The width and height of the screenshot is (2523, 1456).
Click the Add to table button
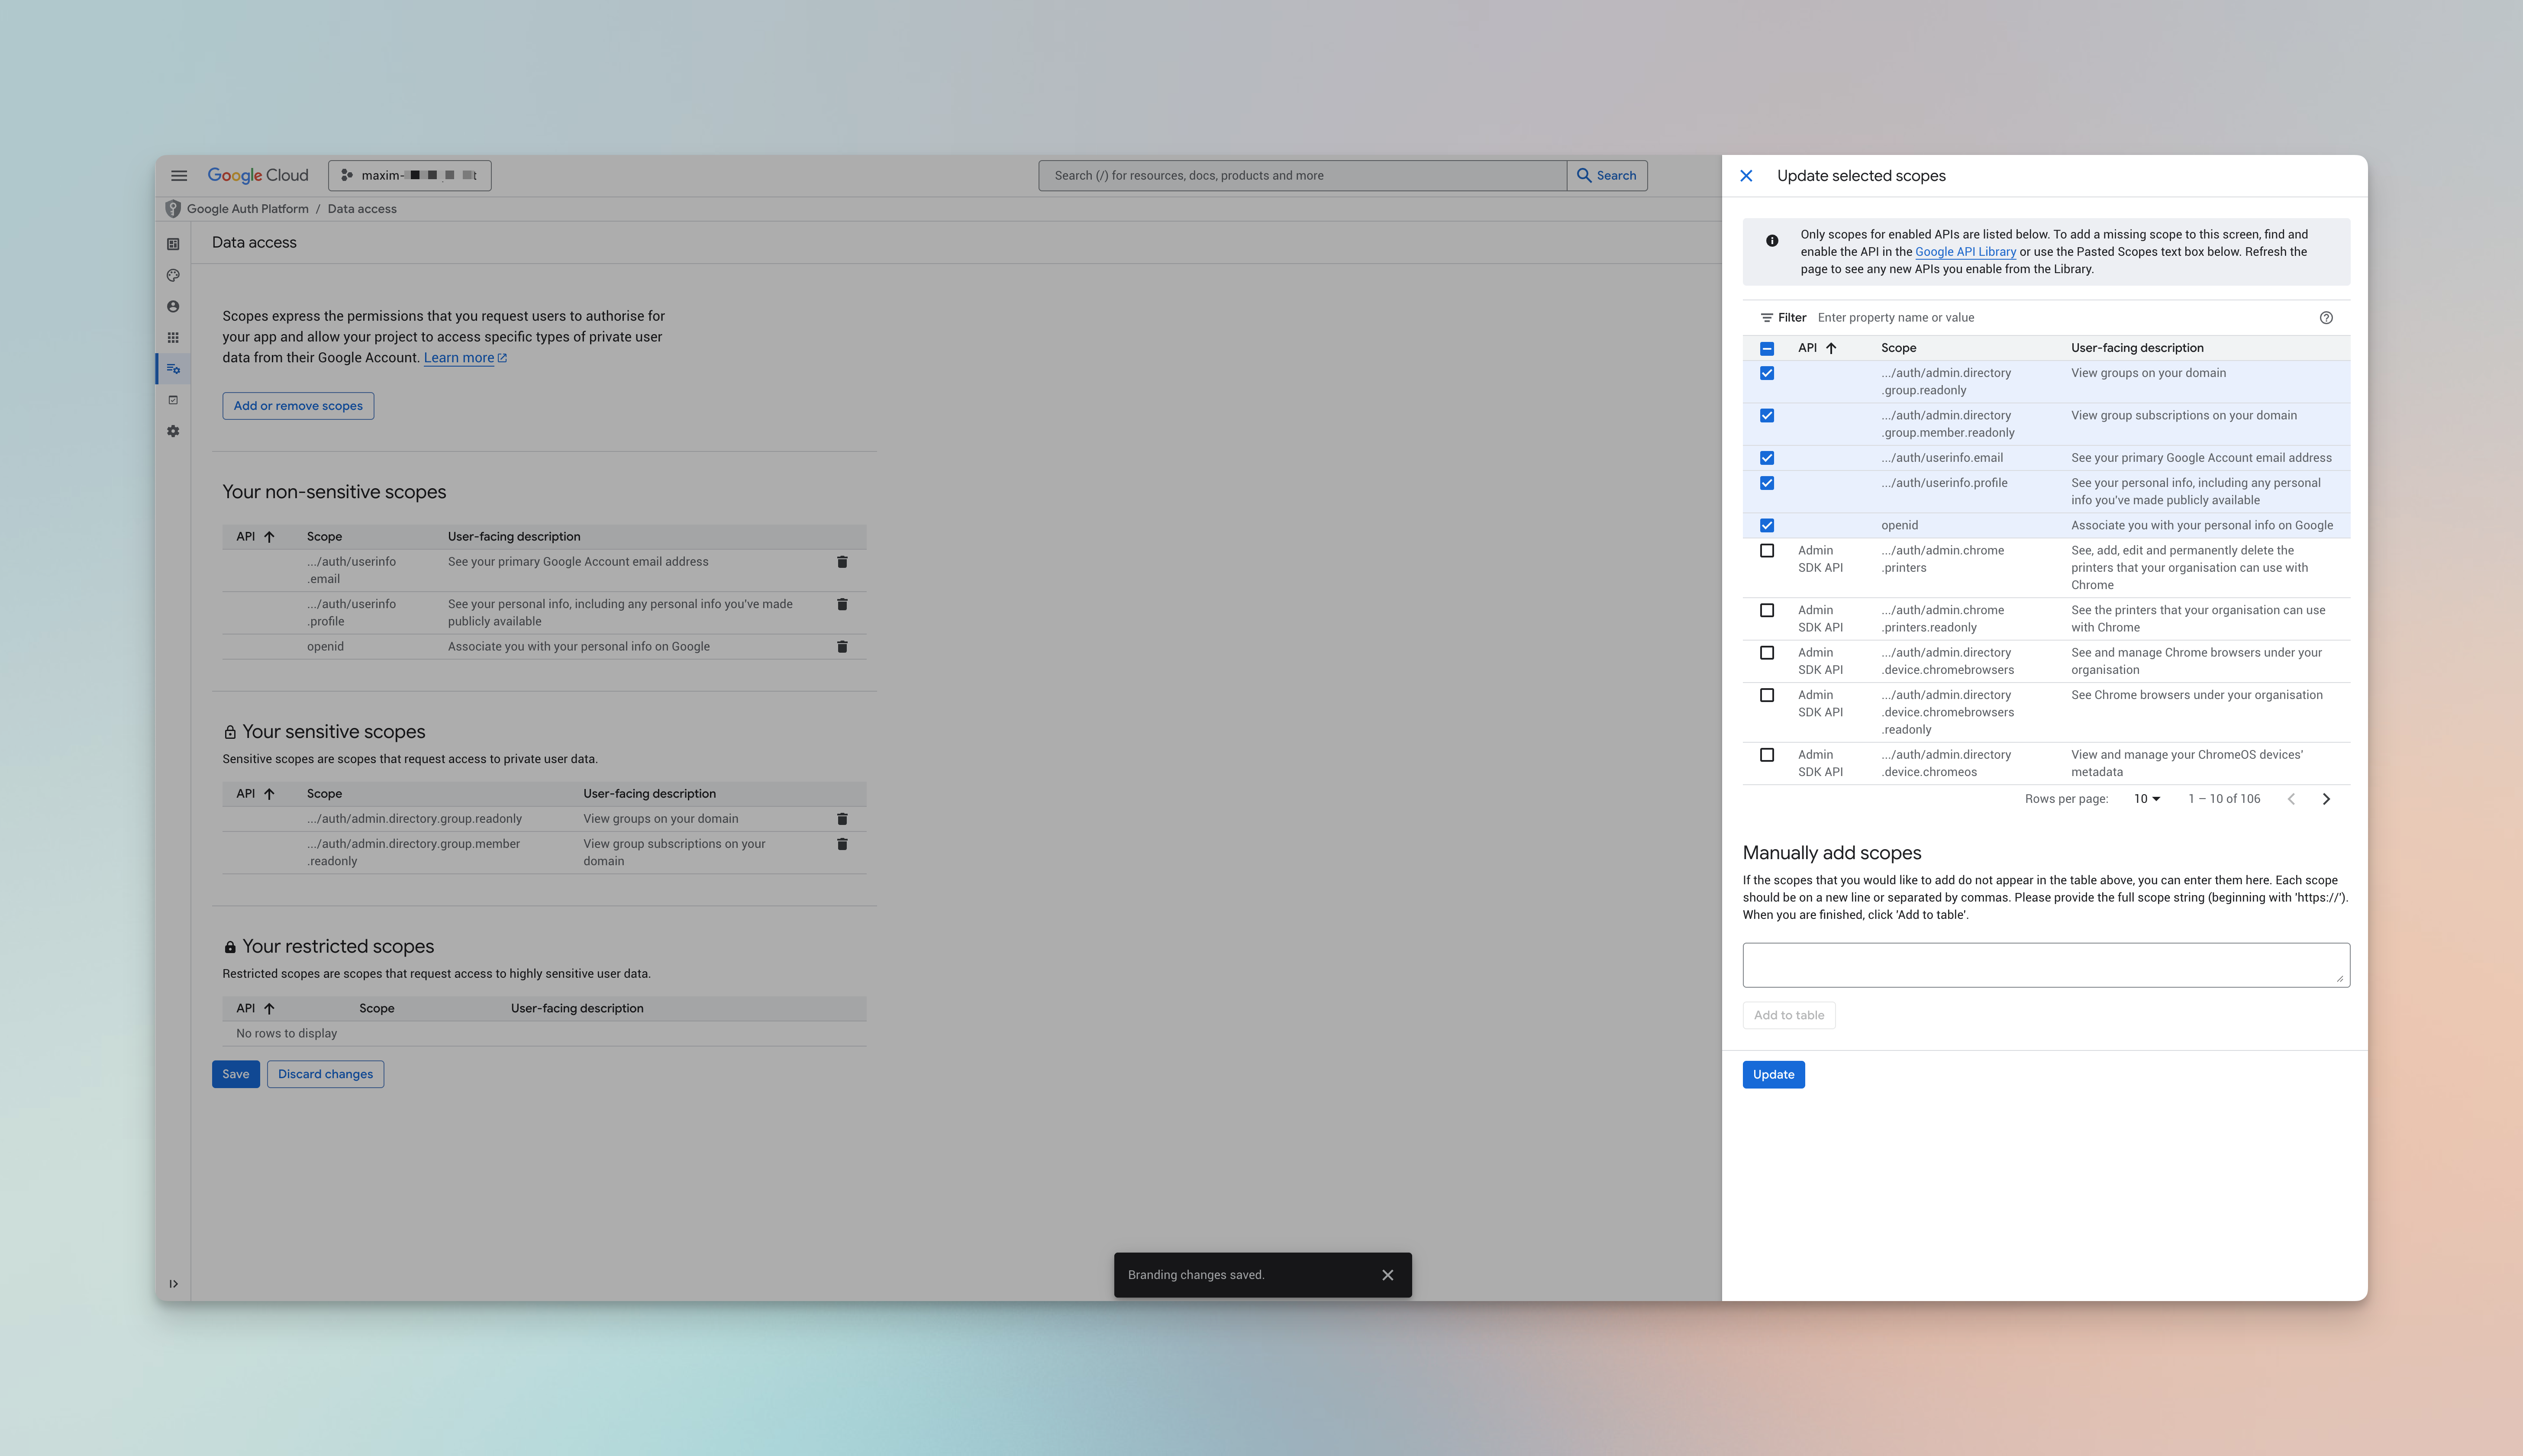click(x=1788, y=1016)
